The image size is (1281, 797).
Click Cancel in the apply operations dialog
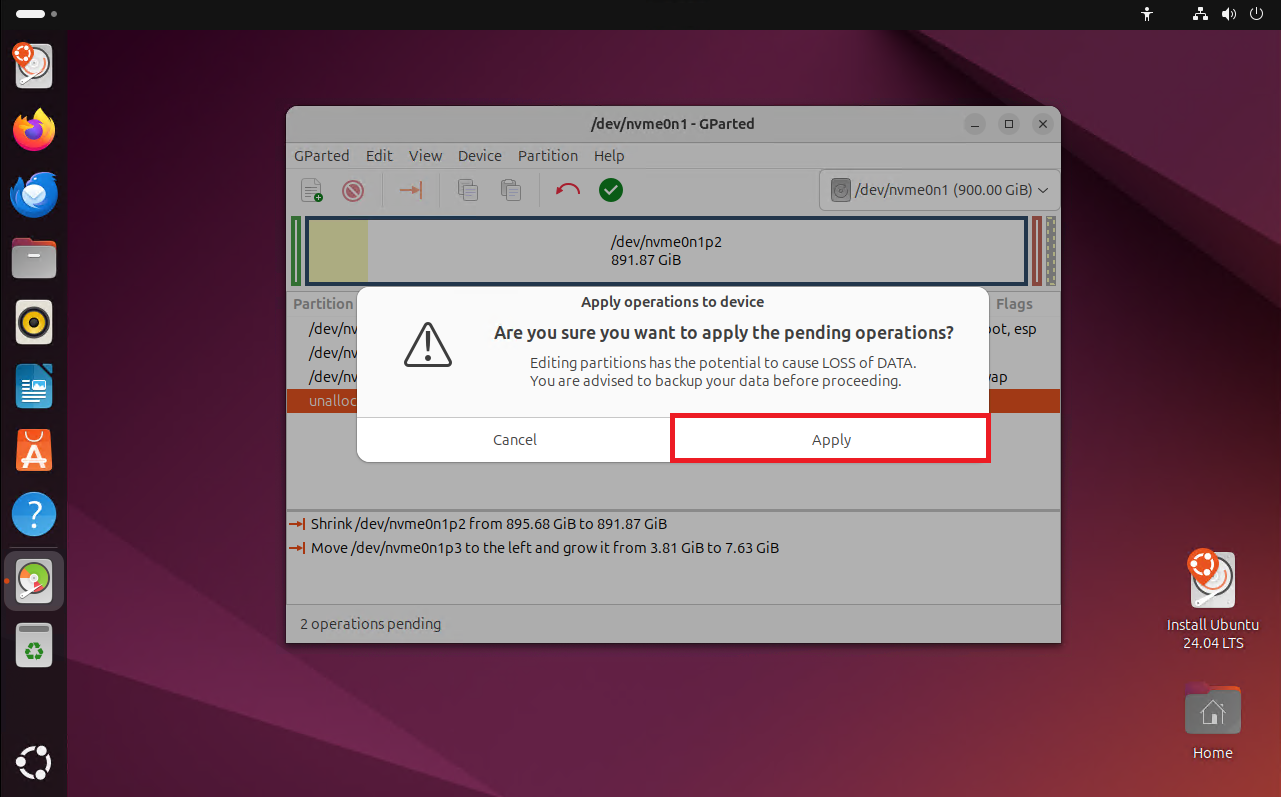point(515,440)
